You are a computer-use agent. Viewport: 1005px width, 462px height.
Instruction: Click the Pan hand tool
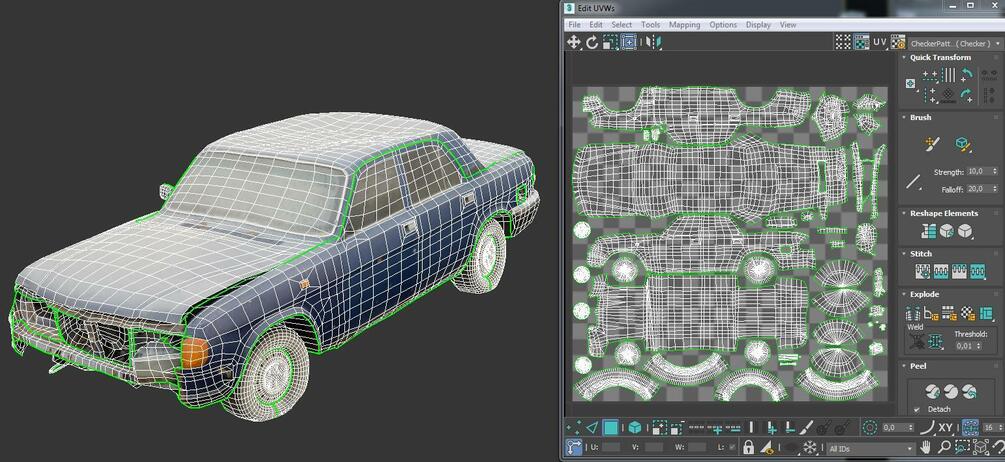(926, 447)
